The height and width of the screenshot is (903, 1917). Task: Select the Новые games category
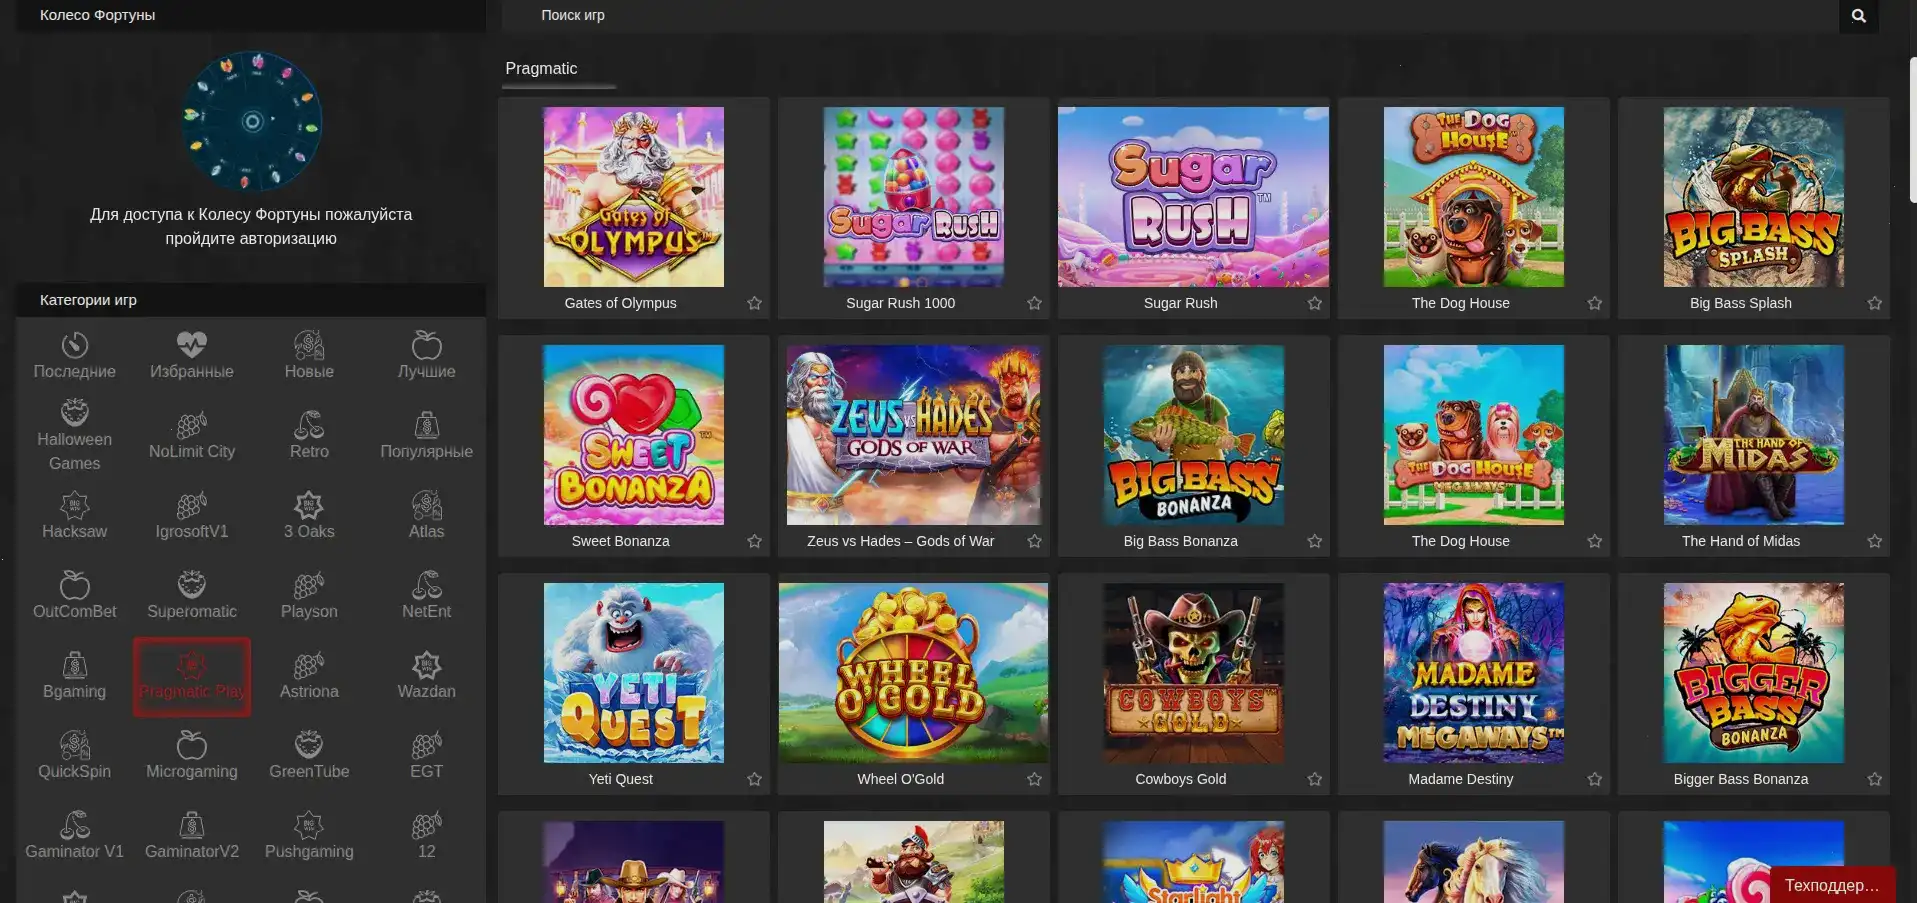[309, 356]
